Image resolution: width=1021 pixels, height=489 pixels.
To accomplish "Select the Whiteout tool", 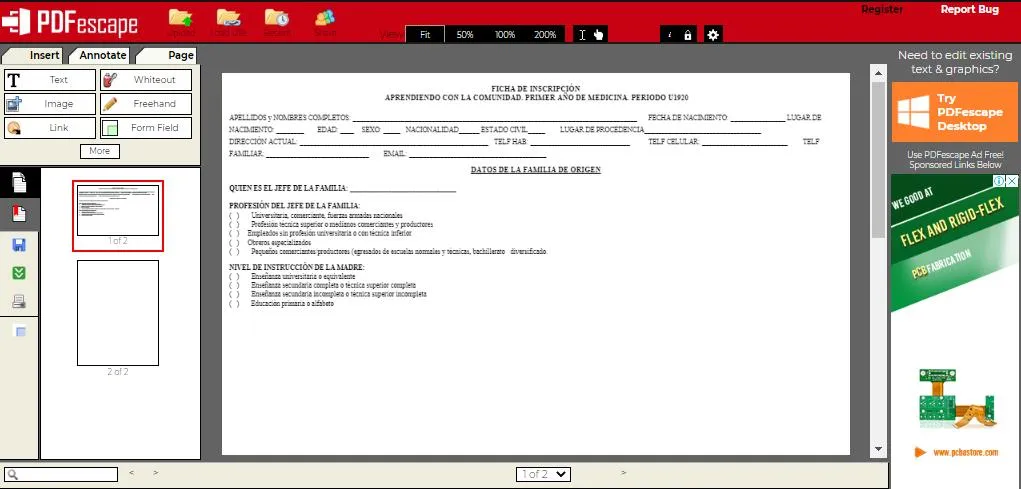I will 146,80.
